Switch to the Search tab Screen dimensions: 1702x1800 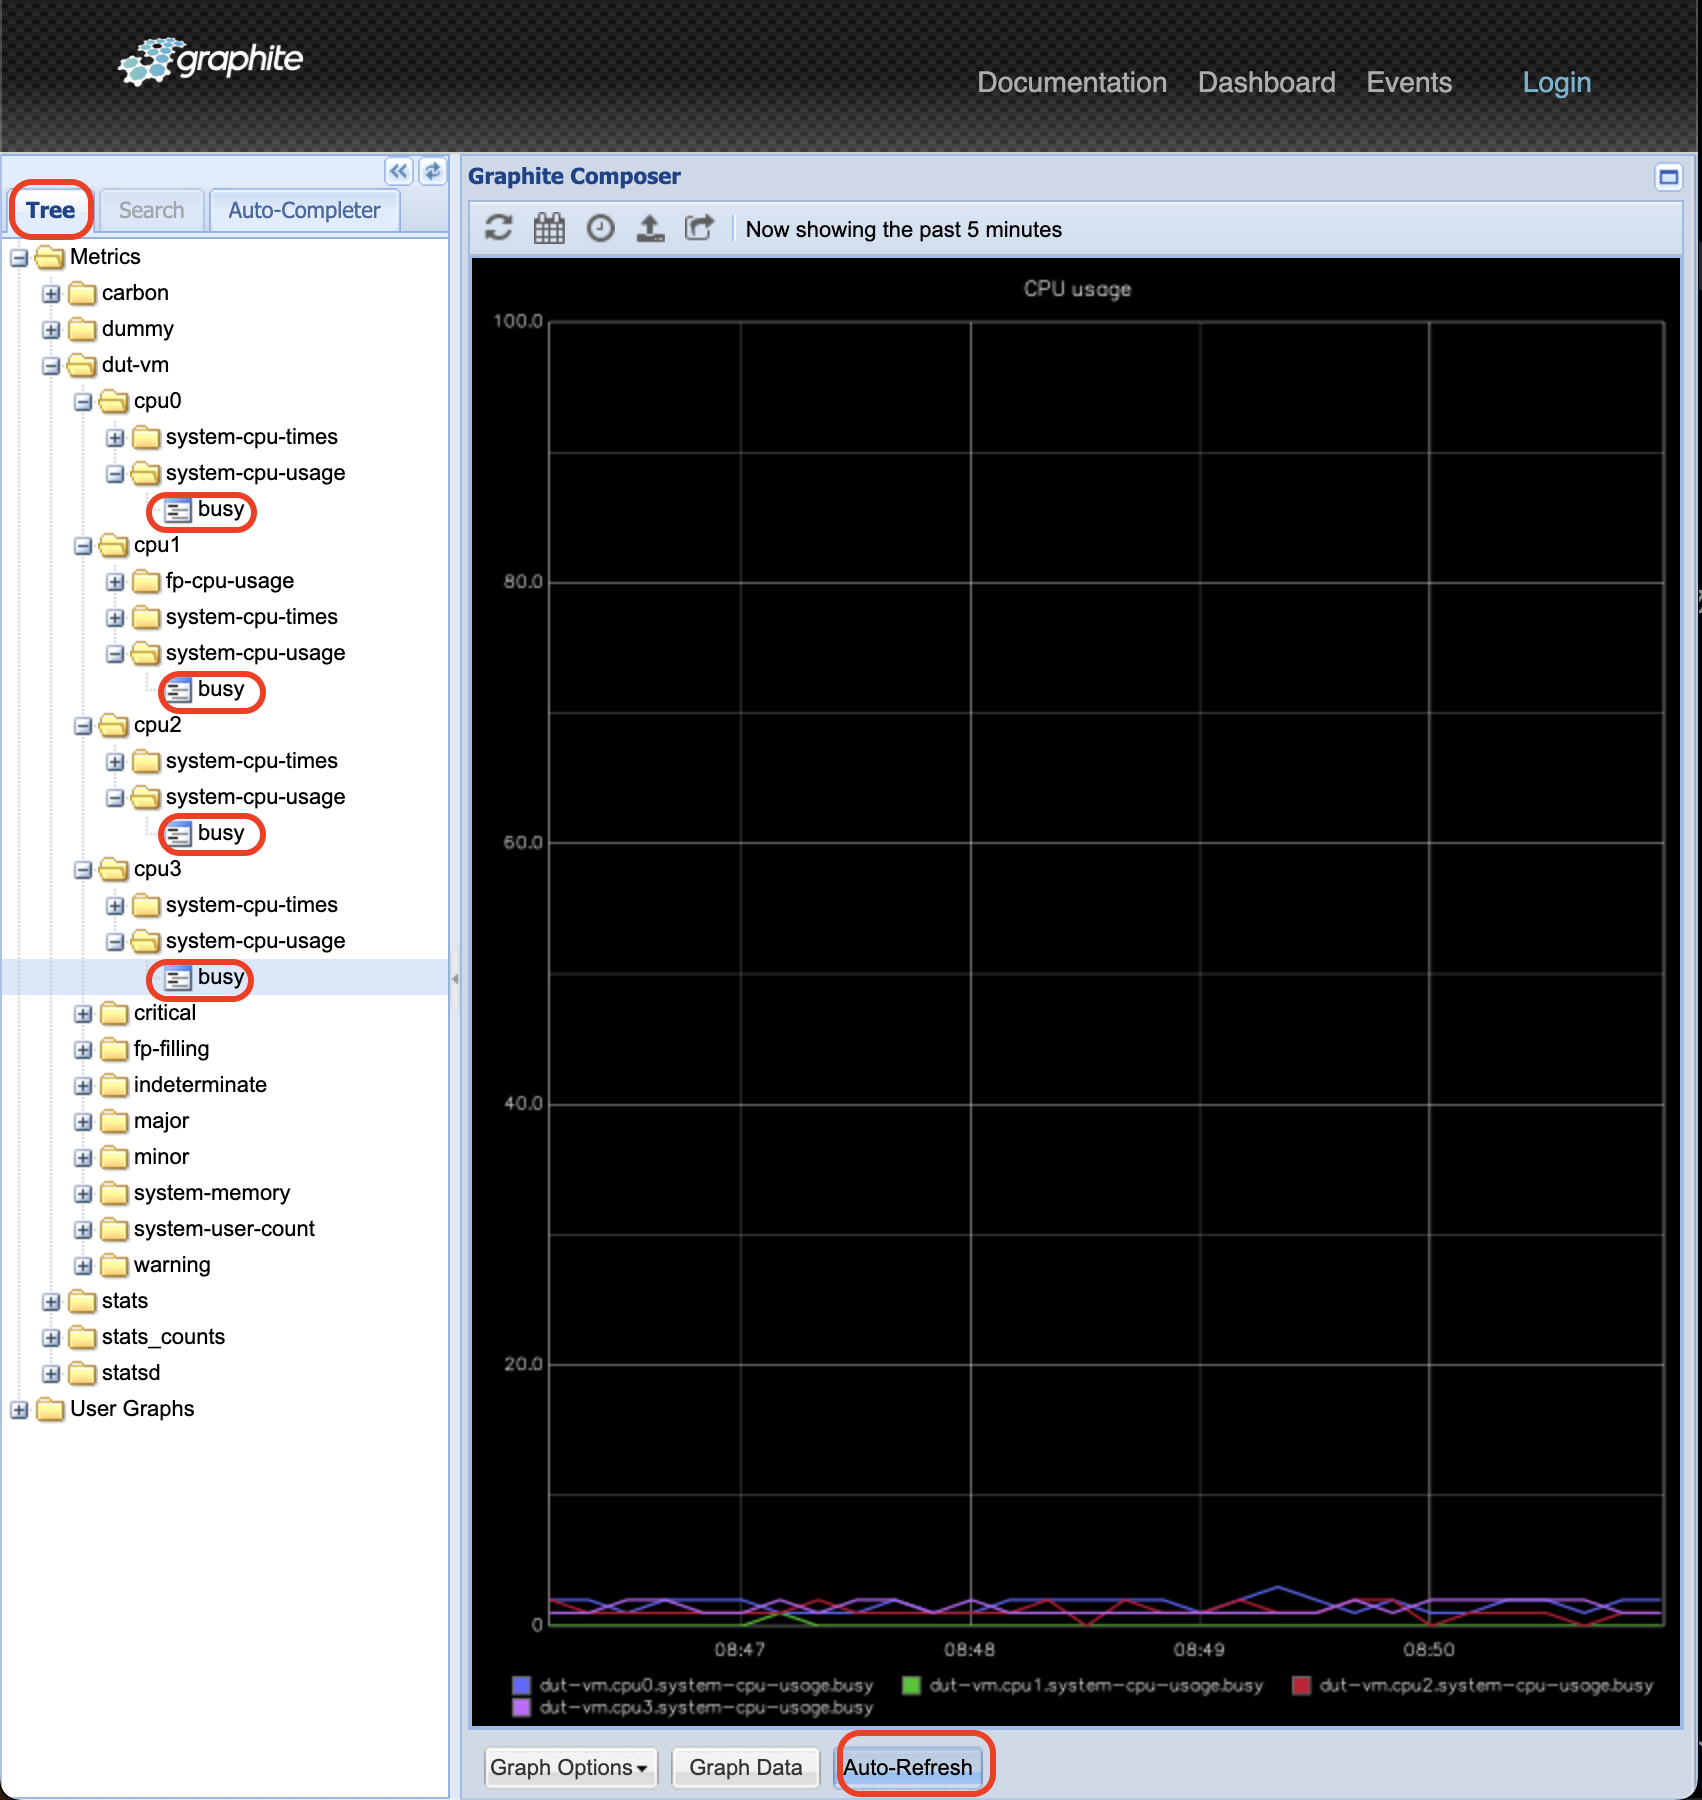[x=150, y=210]
